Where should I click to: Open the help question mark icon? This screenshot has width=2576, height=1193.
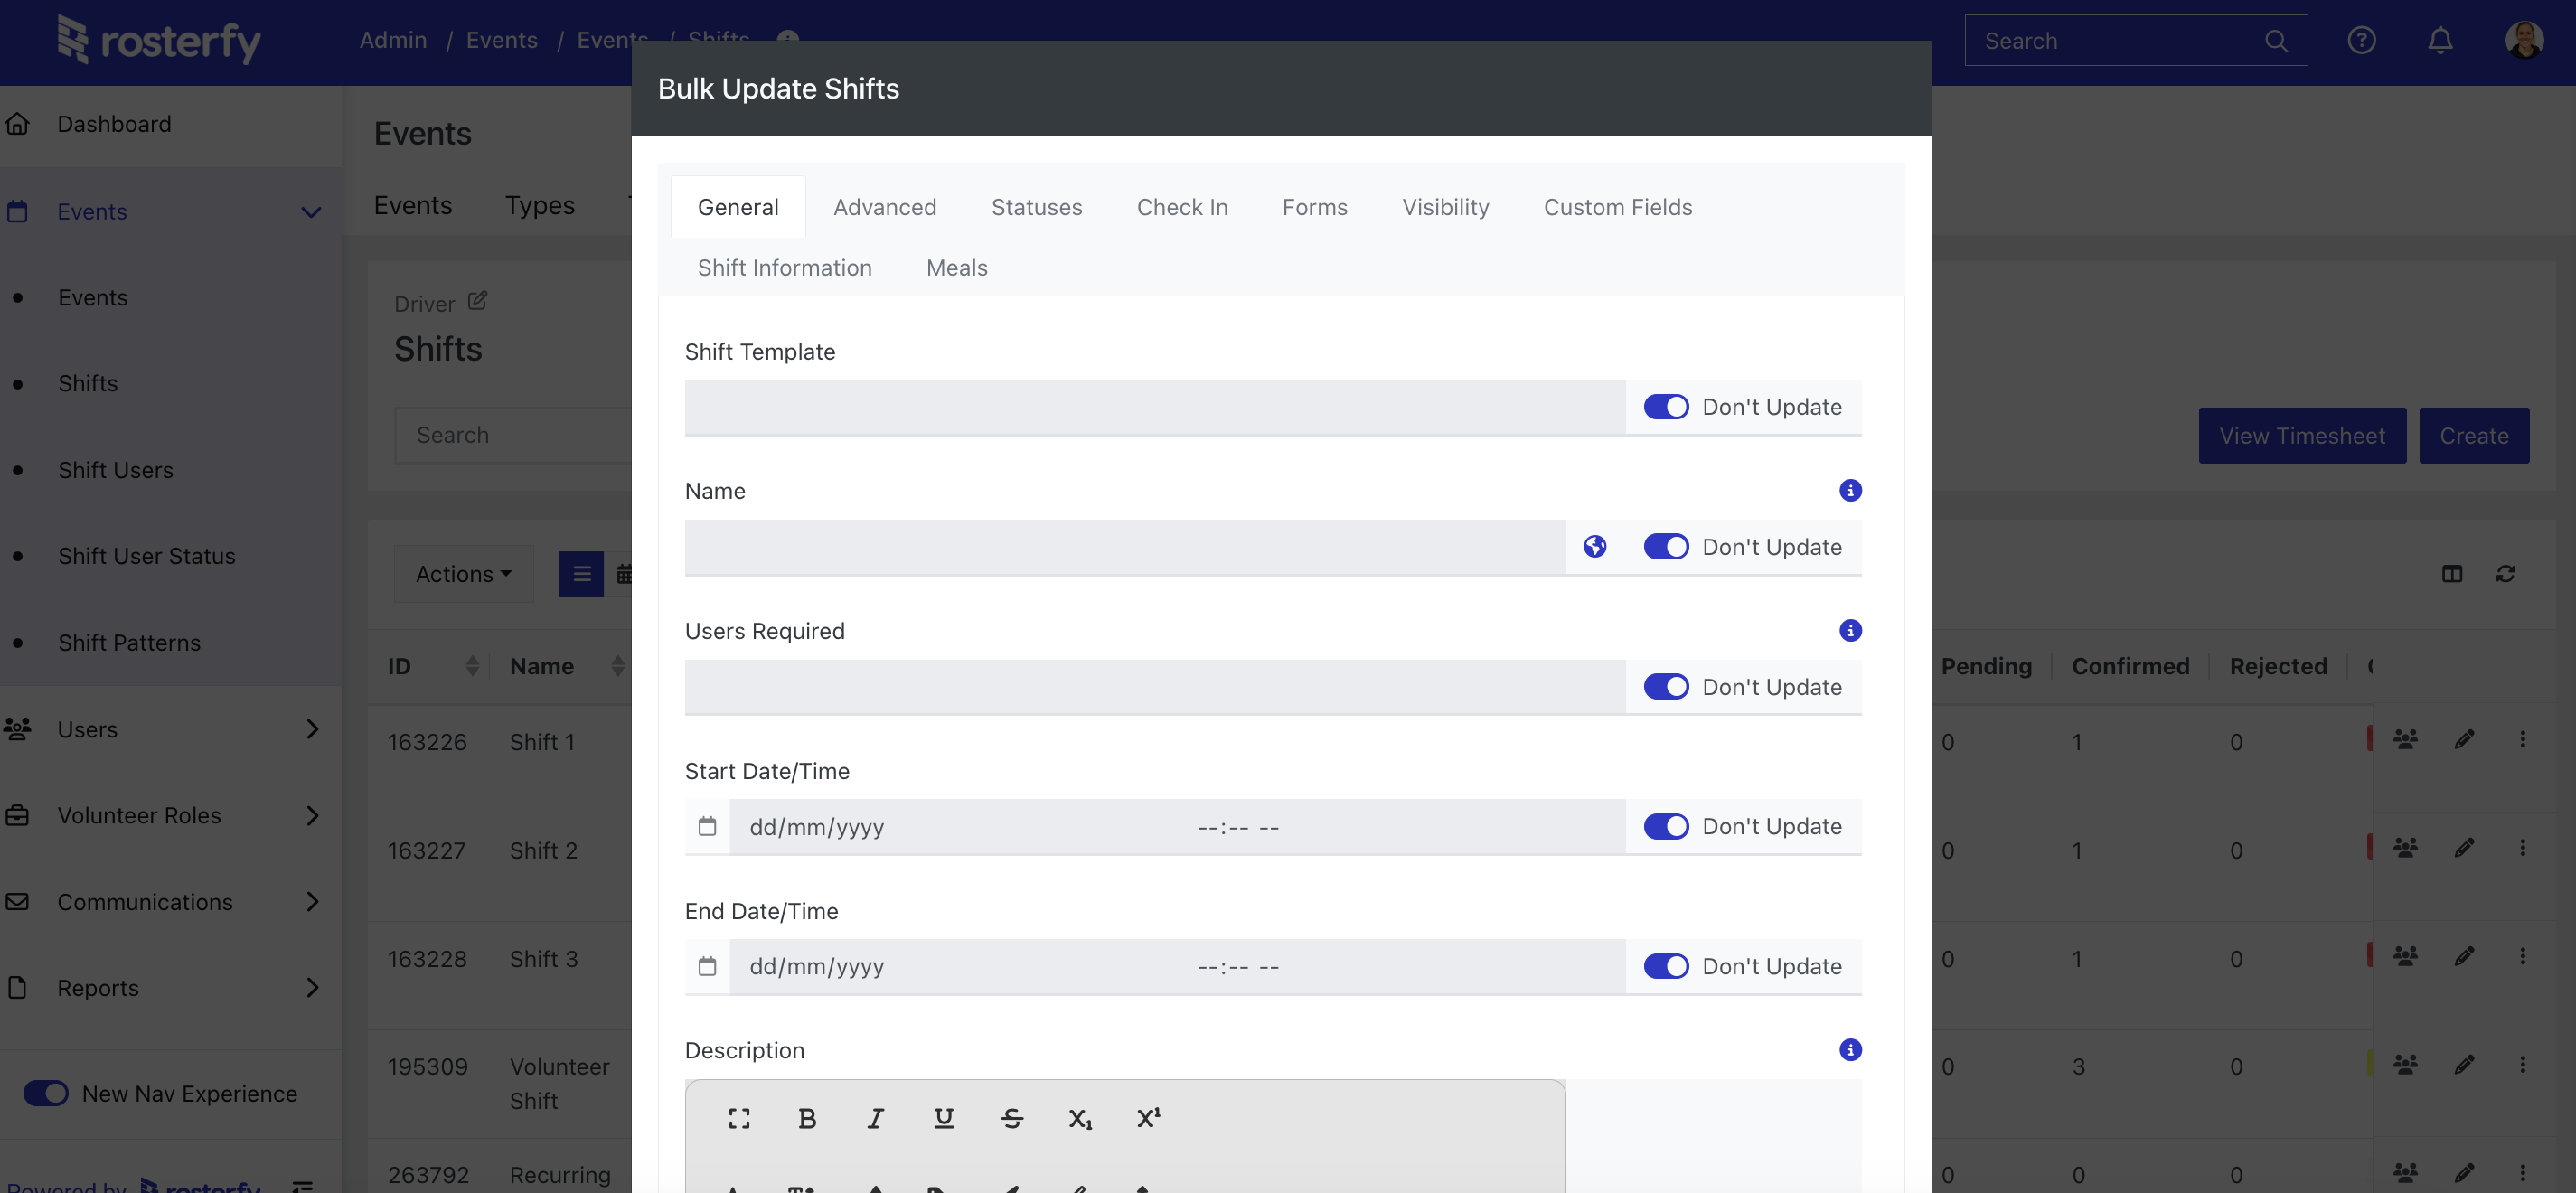2361,40
